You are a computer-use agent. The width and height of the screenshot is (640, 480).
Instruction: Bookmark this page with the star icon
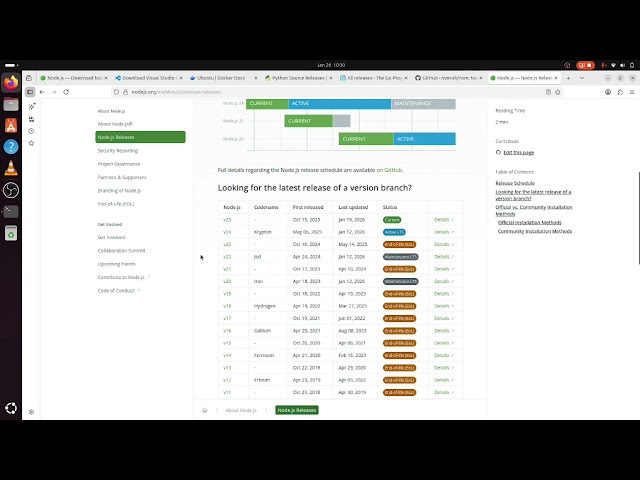pyautogui.click(x=558, y=92)
